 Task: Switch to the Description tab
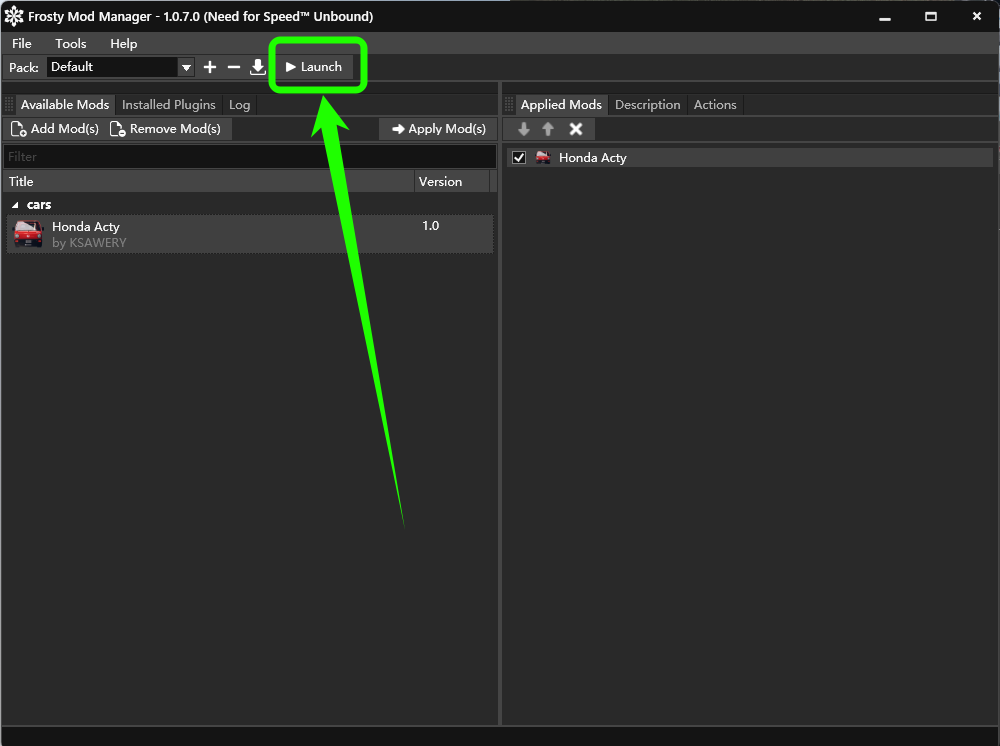[647, 105]
